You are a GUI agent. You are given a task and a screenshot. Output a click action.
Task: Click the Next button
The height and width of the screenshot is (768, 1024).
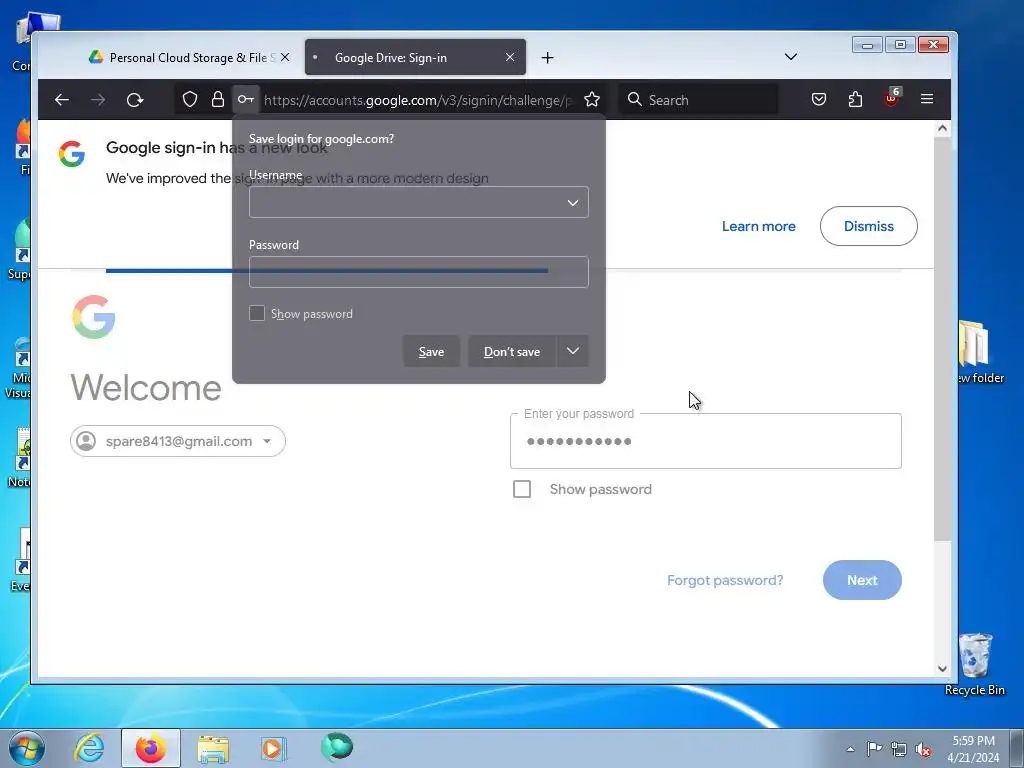pyautogui.click(x=862, y=580)
